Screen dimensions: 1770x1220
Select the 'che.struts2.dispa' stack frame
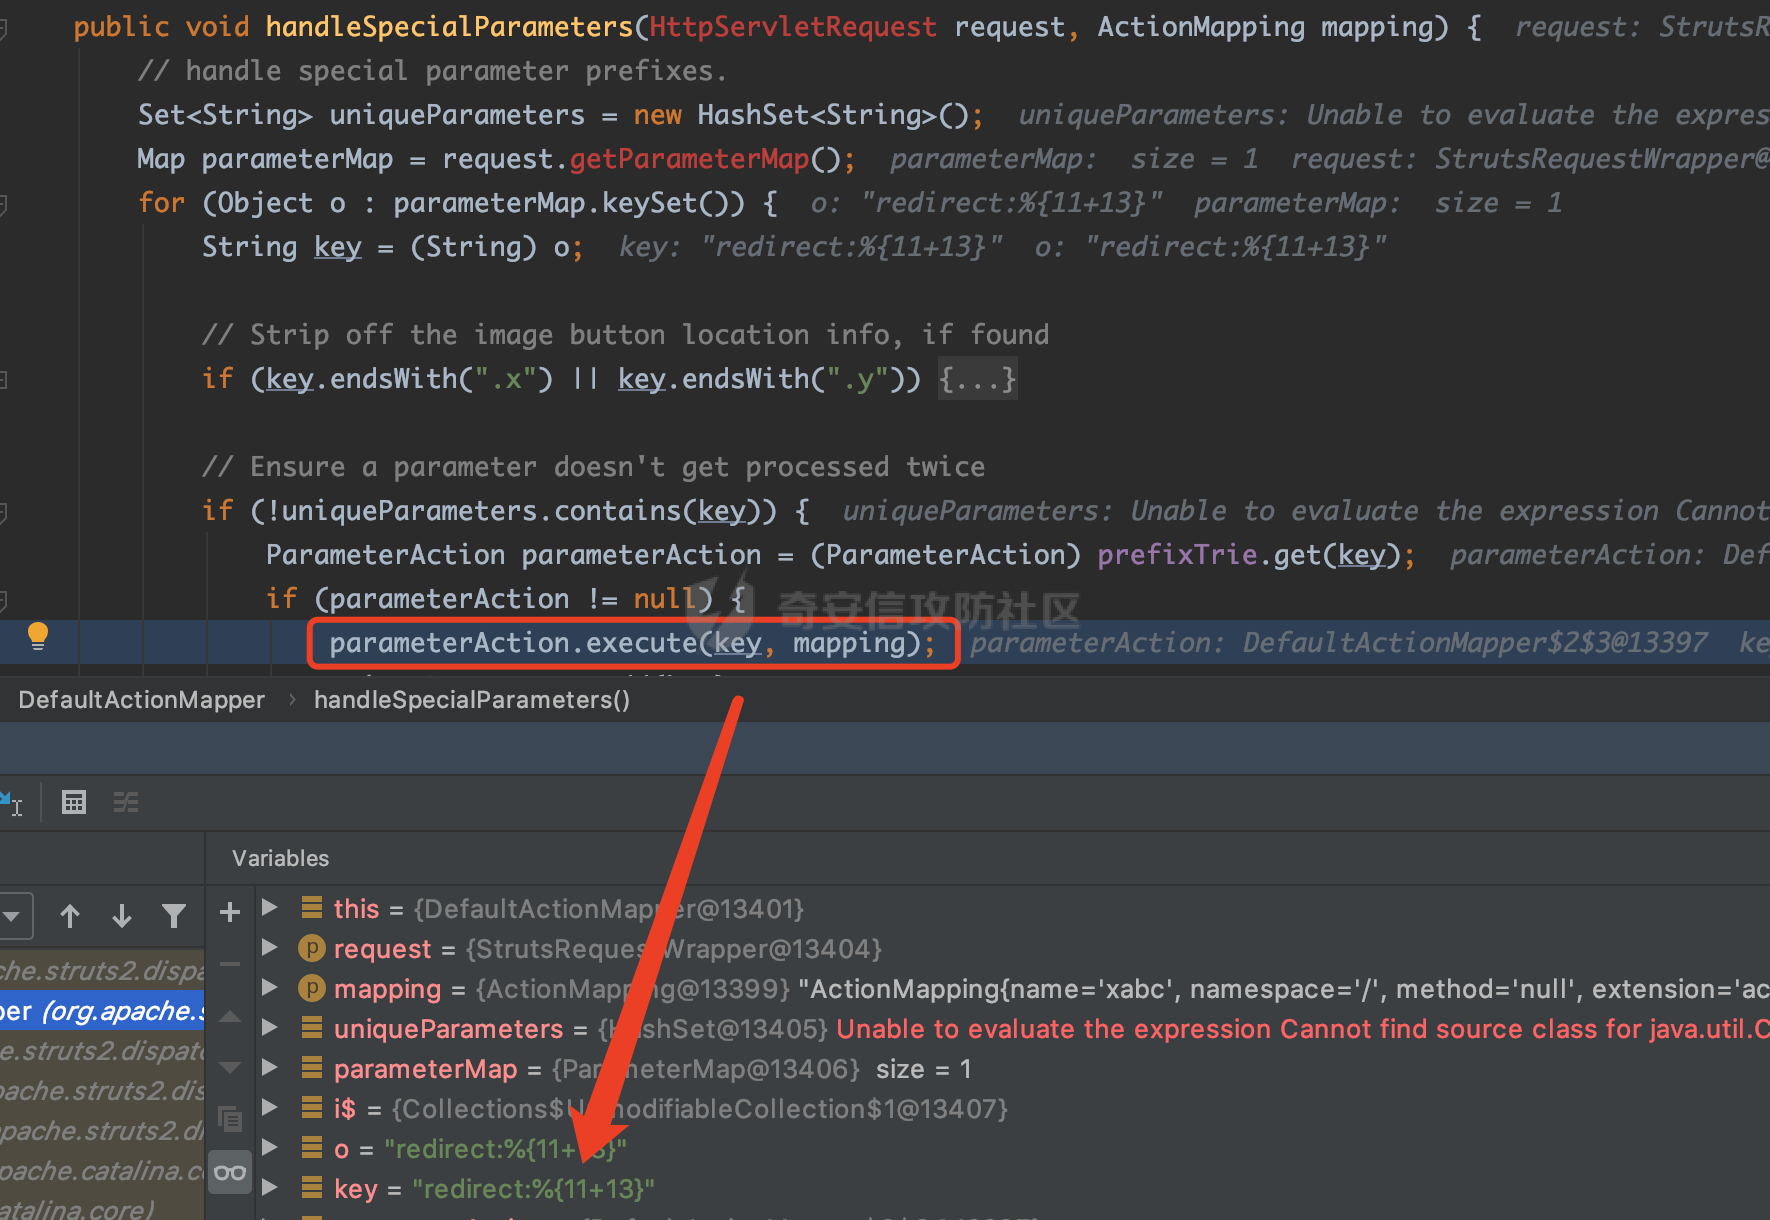(102, 970)
